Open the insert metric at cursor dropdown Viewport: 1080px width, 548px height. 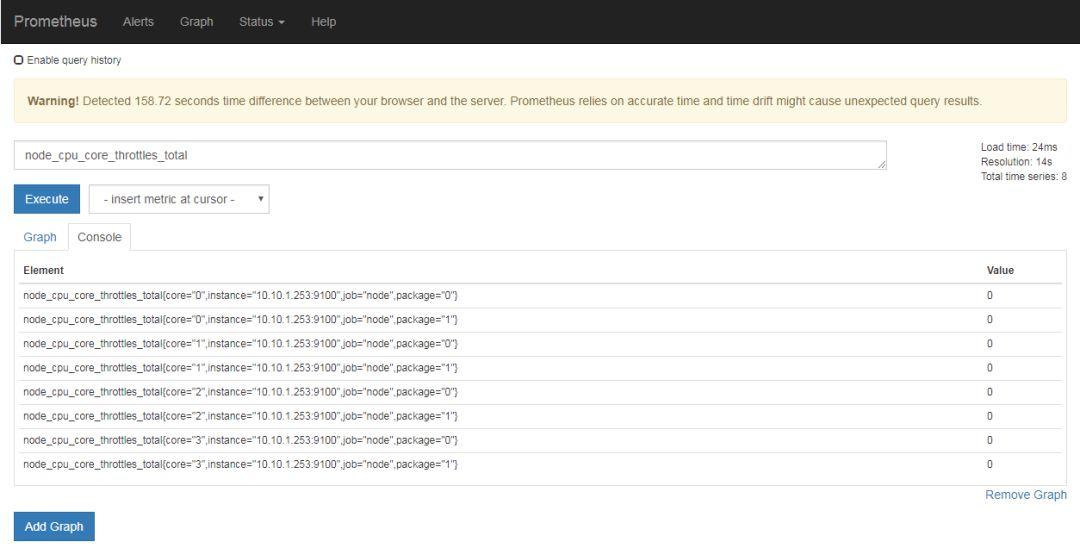[179, 199]
